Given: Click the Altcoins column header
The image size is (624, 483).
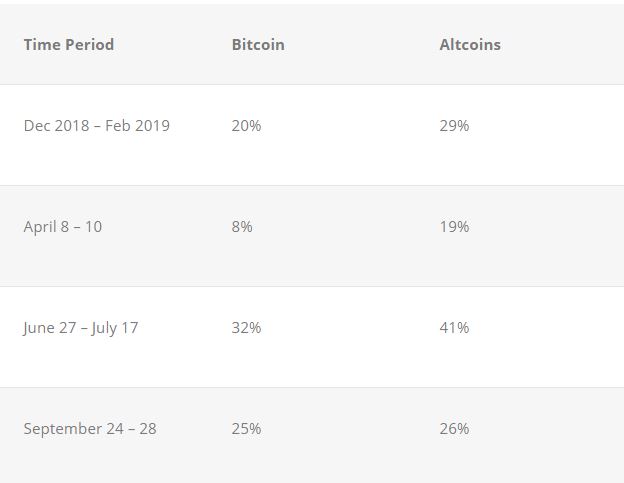Looking at the screenshot, I should 470,45.
